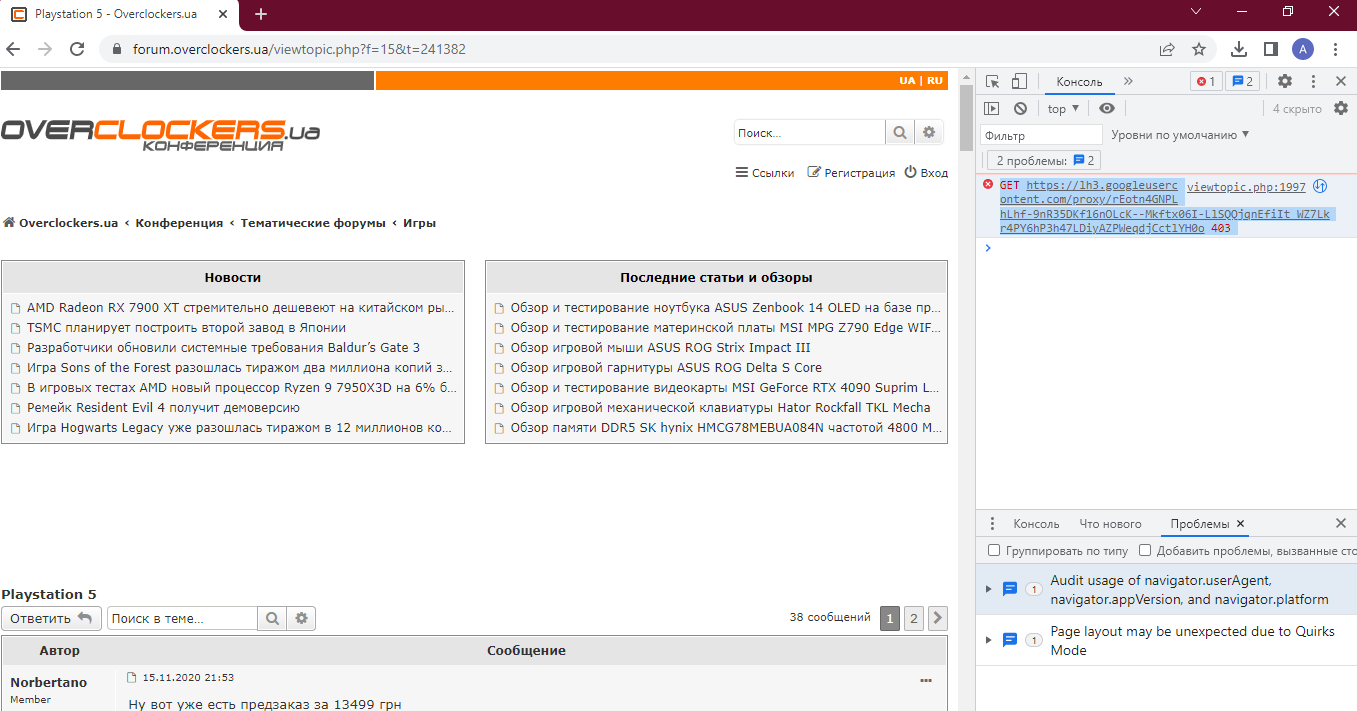
Task: Switch site language to UA
Action: click(x=907, y=81)
